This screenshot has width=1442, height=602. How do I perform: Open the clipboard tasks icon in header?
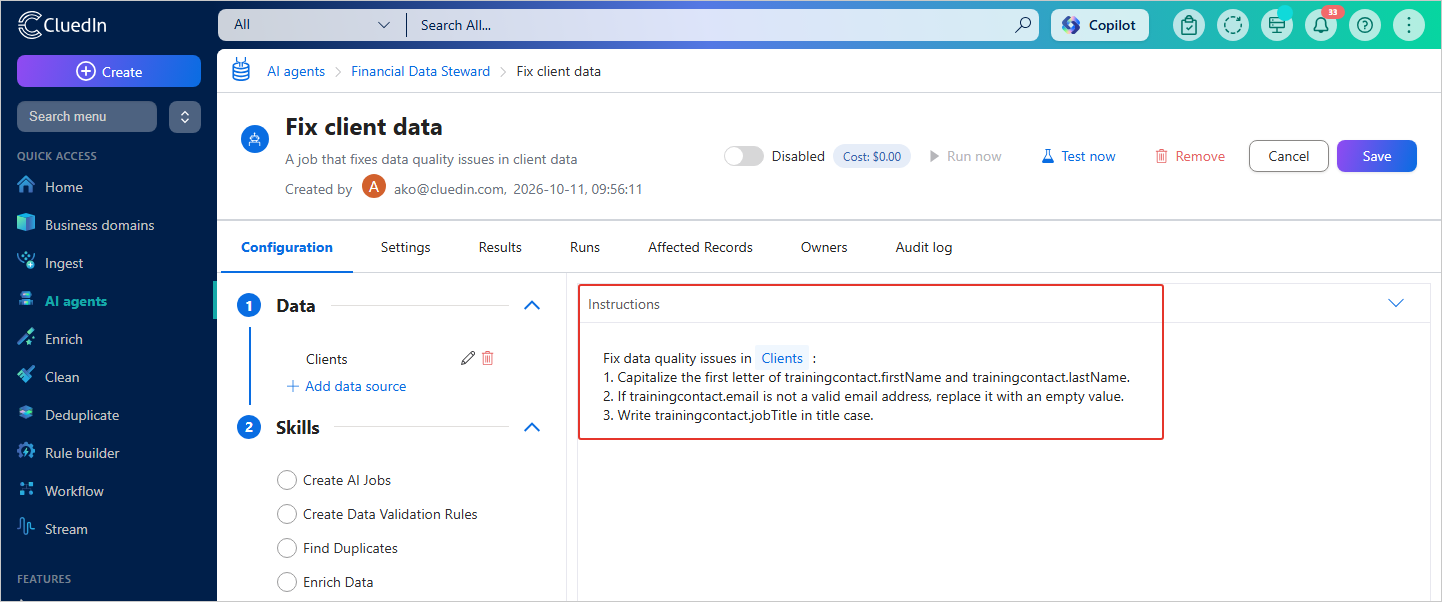[x=1188, y=25]
